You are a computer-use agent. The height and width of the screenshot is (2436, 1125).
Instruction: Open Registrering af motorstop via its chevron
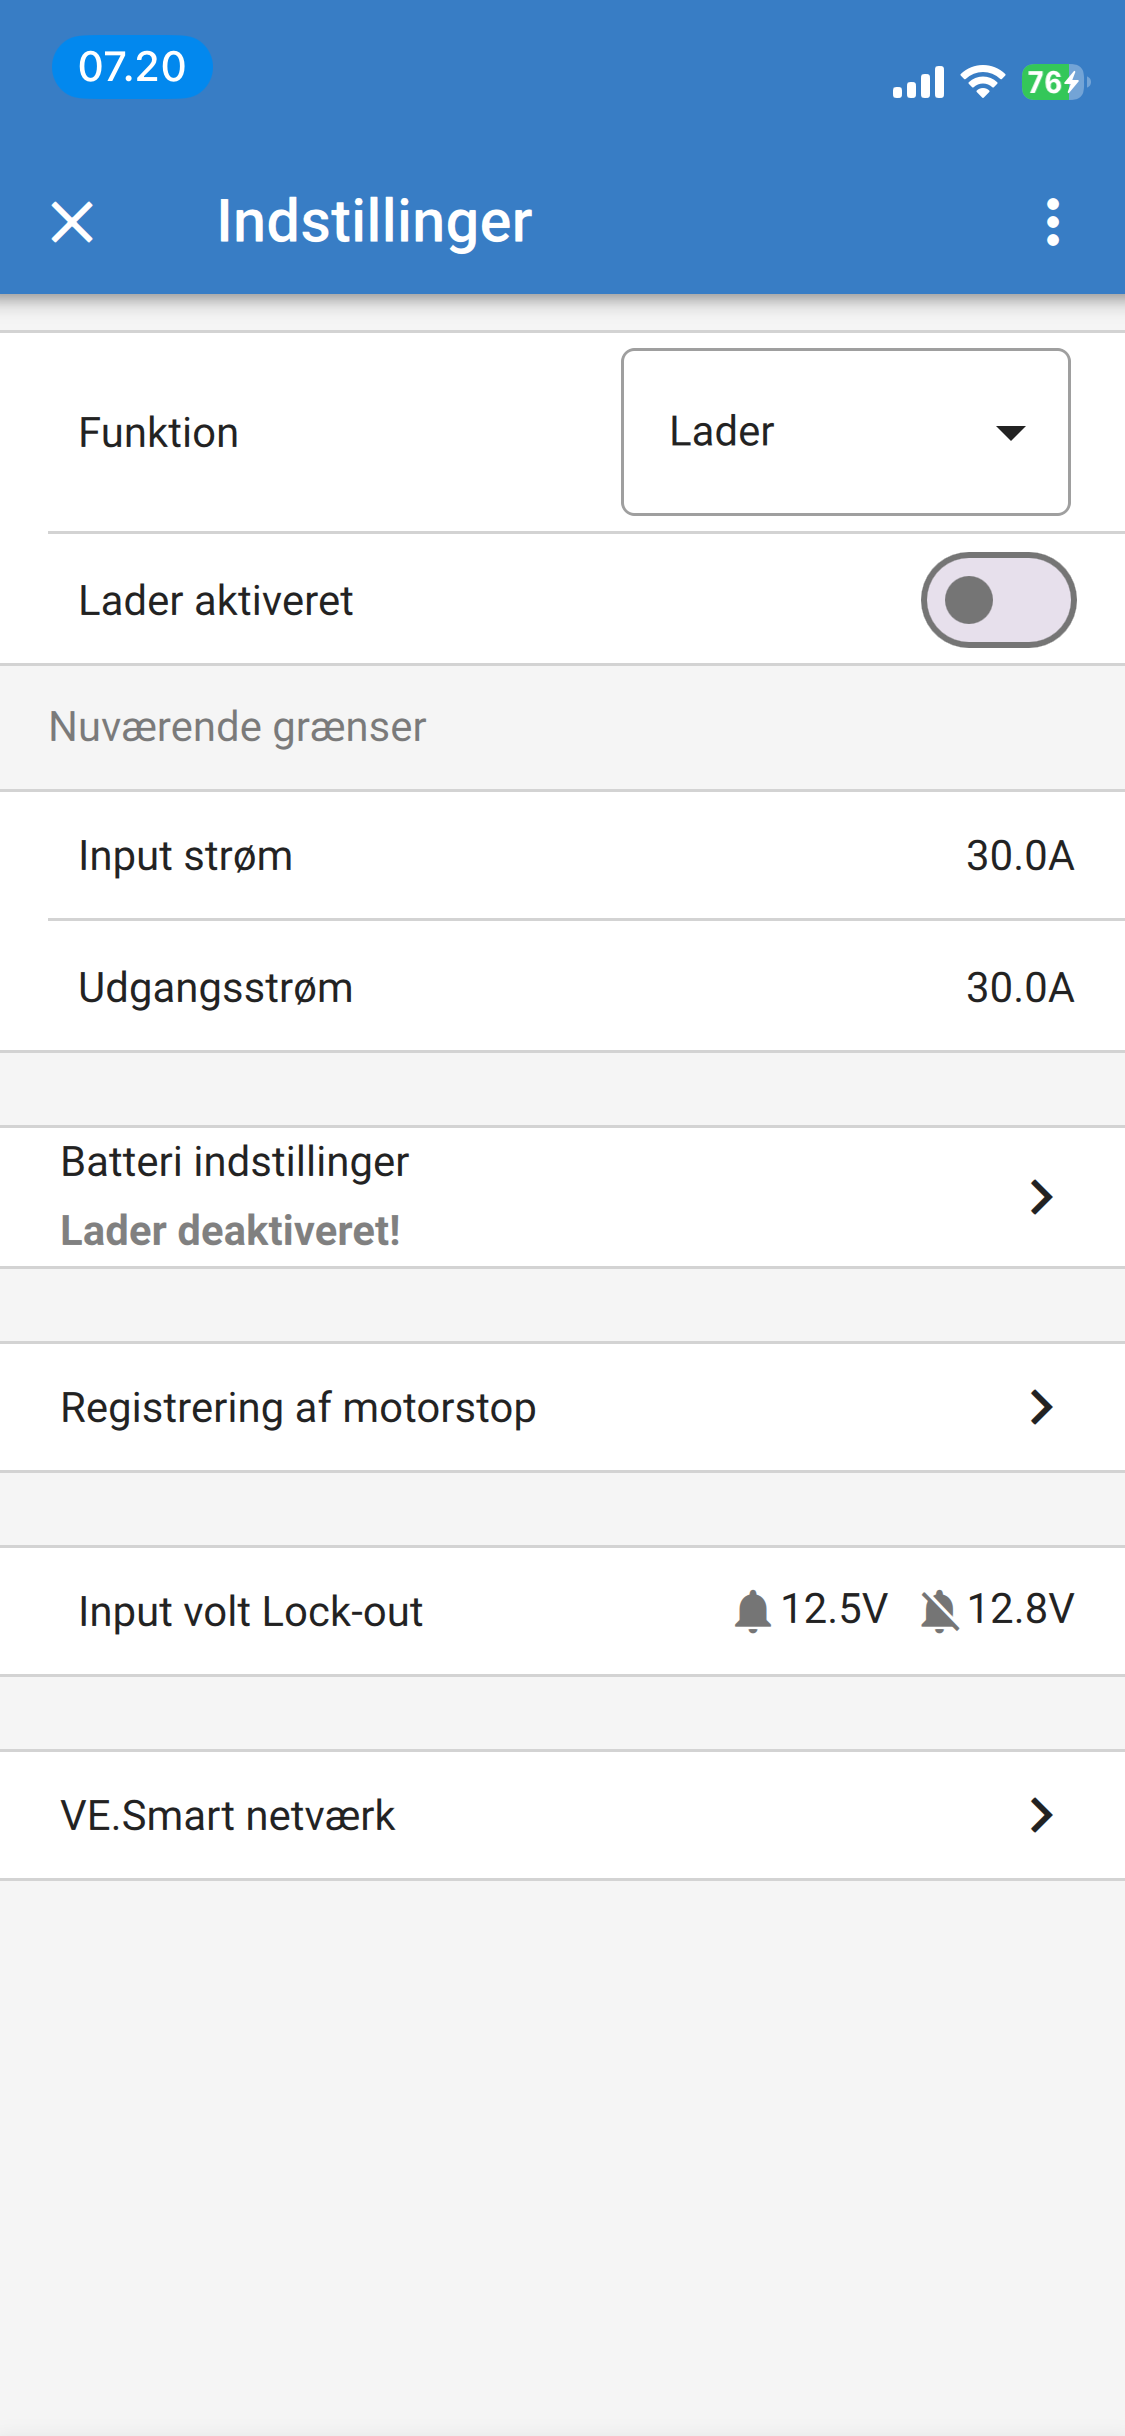click(1041, 1407)
